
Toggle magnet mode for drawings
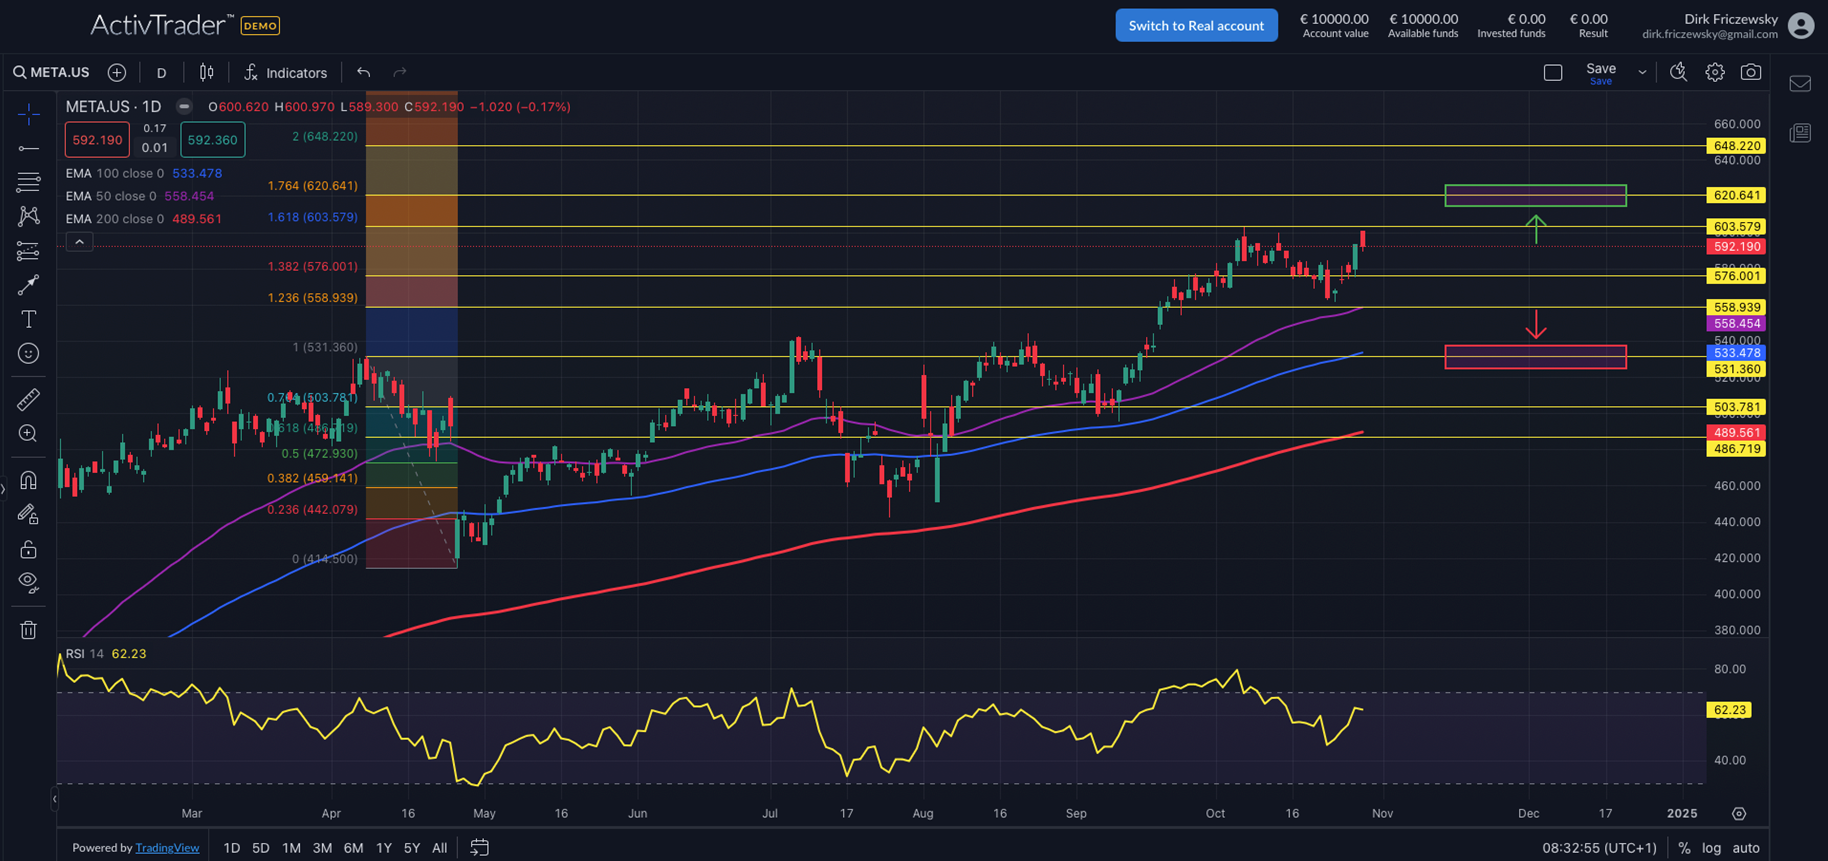tap(28, 480)
